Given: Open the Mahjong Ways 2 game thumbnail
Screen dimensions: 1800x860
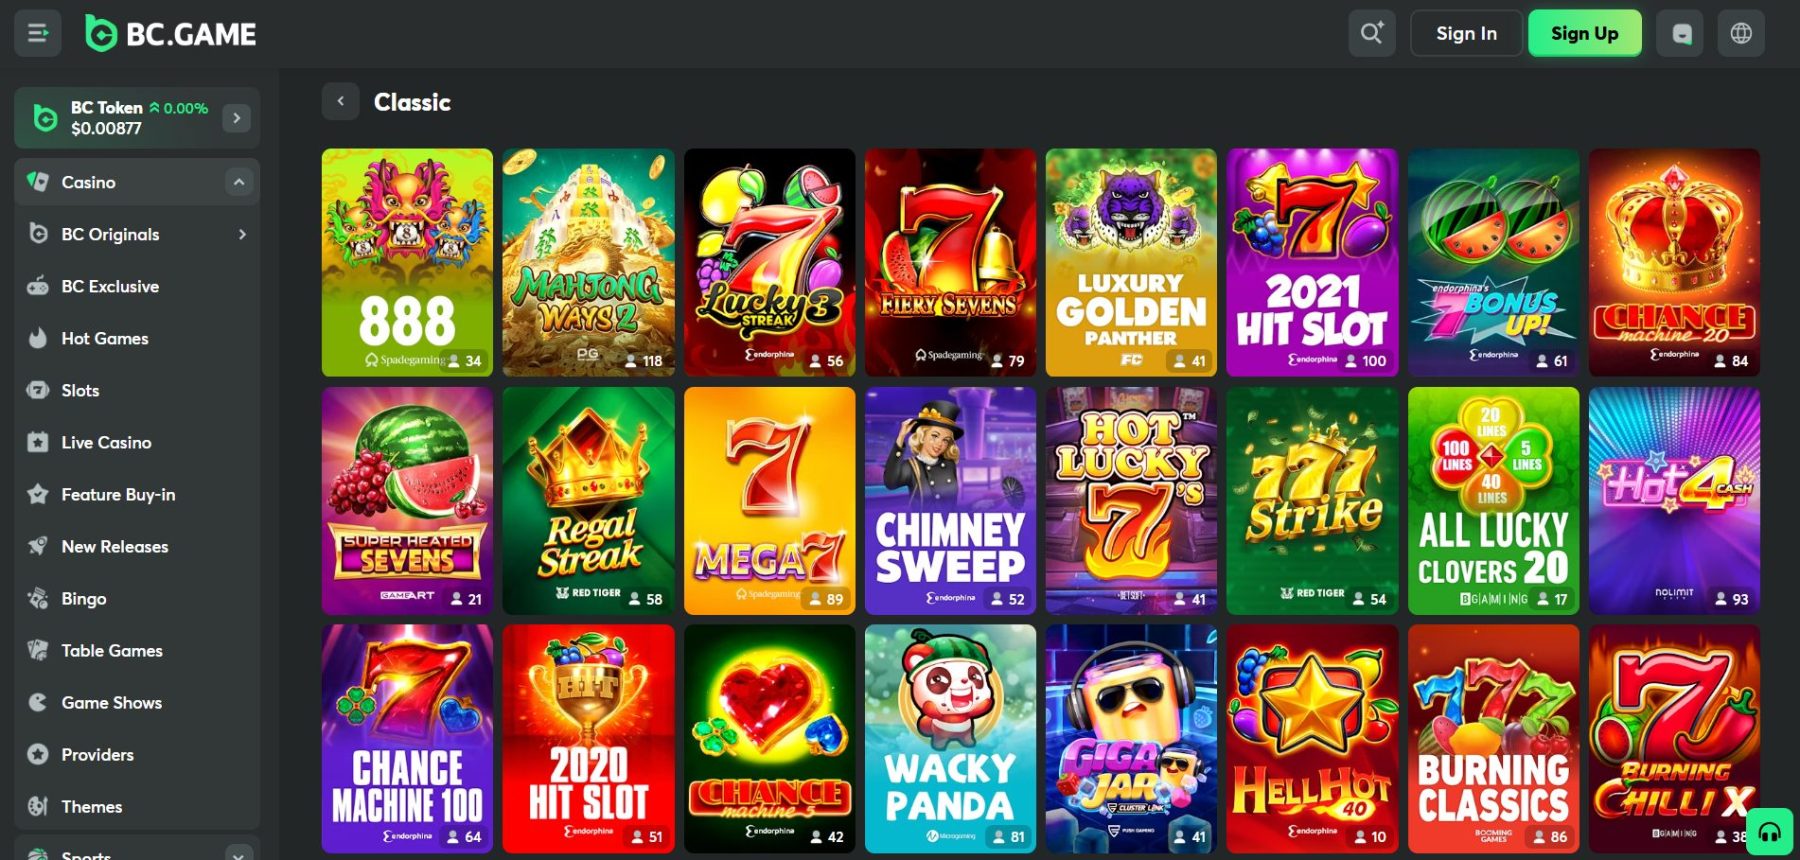Looking at the screenshot, I should [589, 263].
